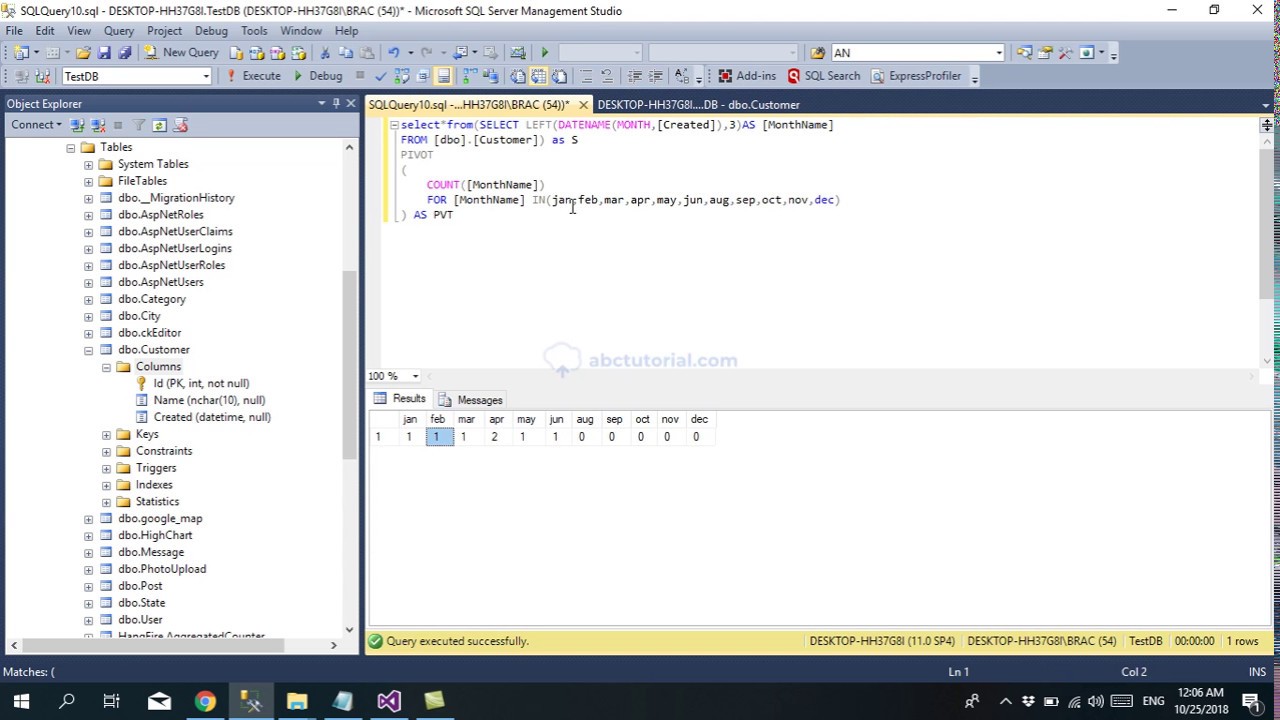Click the Parse checkmark icon
This screenshot has height=720, width=1280.
pos(380,76)
